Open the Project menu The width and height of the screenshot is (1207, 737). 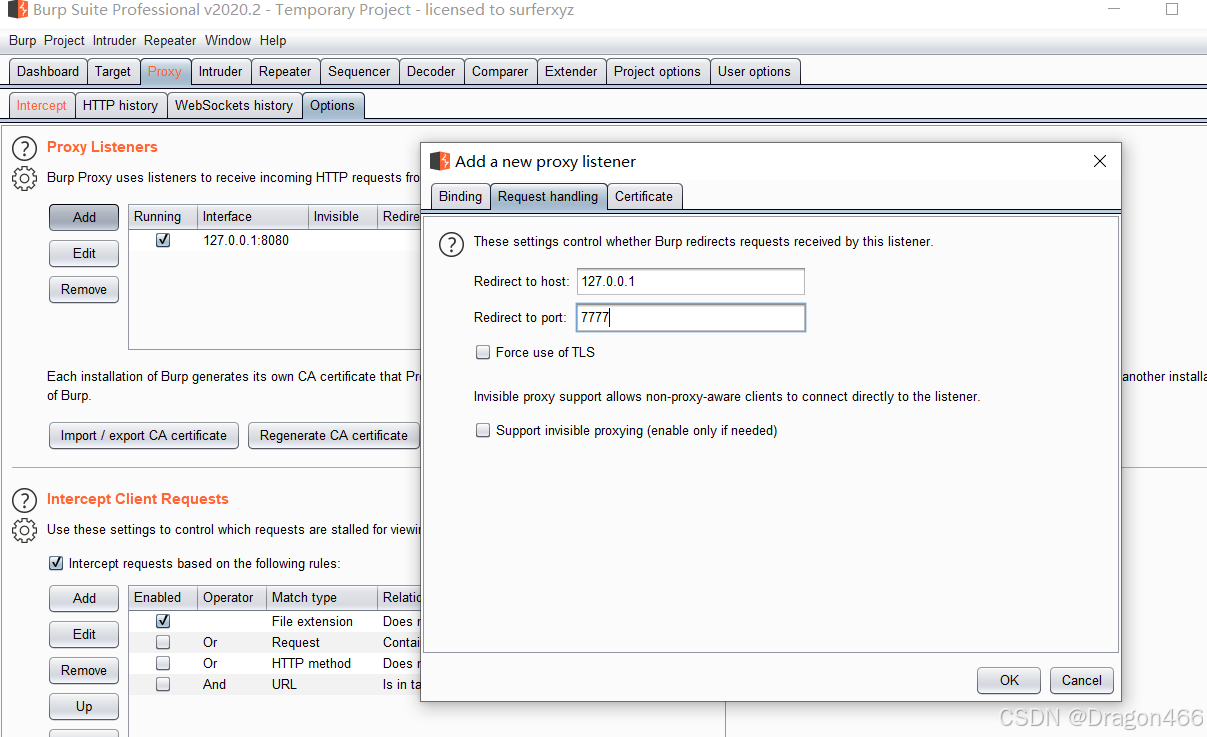tap(64, 40)
